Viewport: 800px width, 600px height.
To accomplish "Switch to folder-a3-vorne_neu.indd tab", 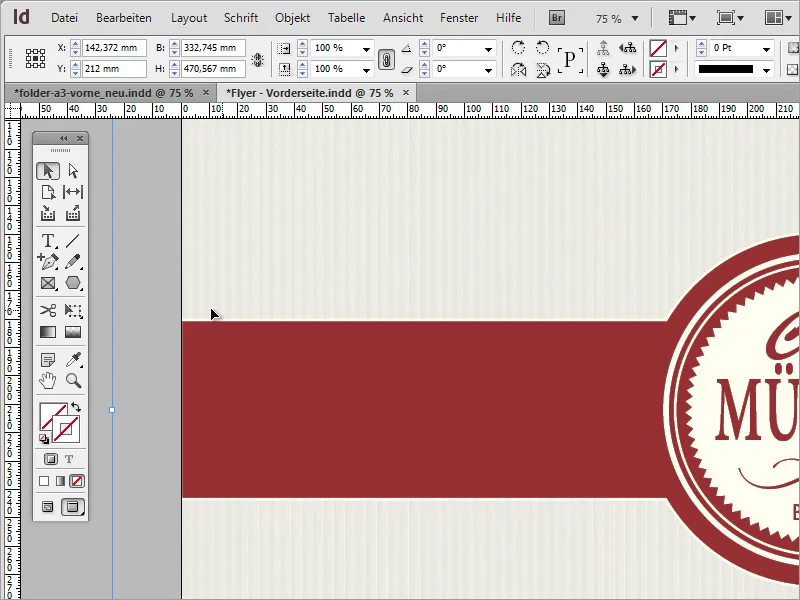I will pos(104,93).
